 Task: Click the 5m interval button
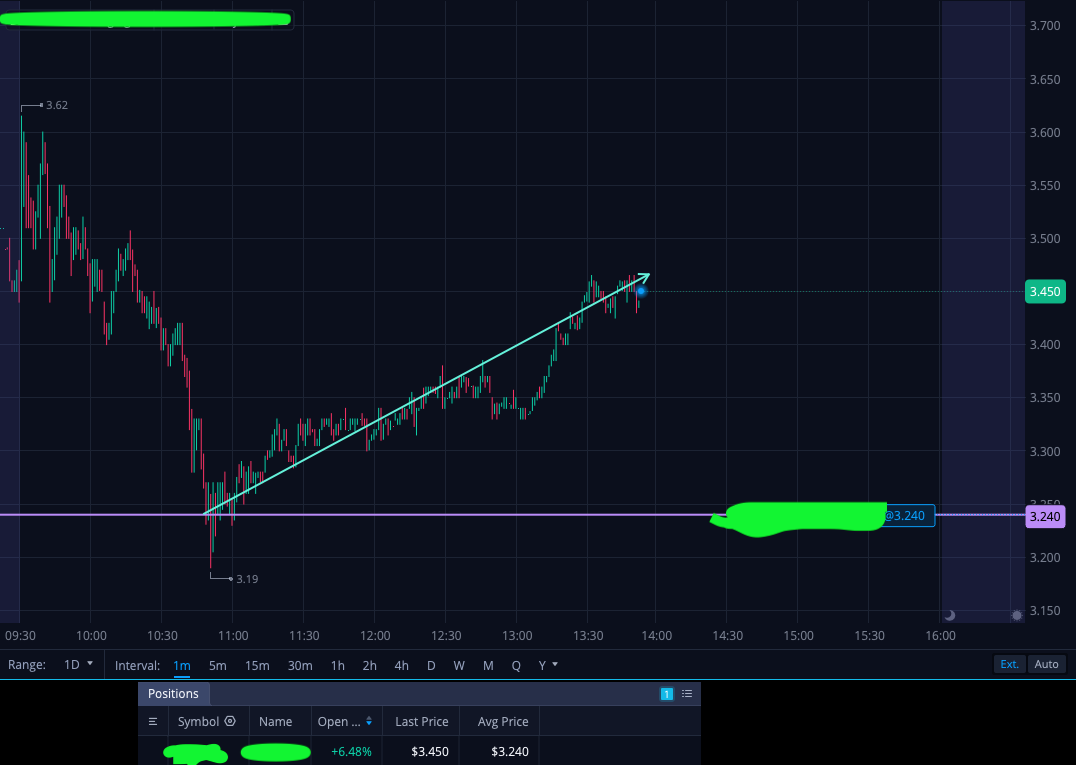pos(218,666)
